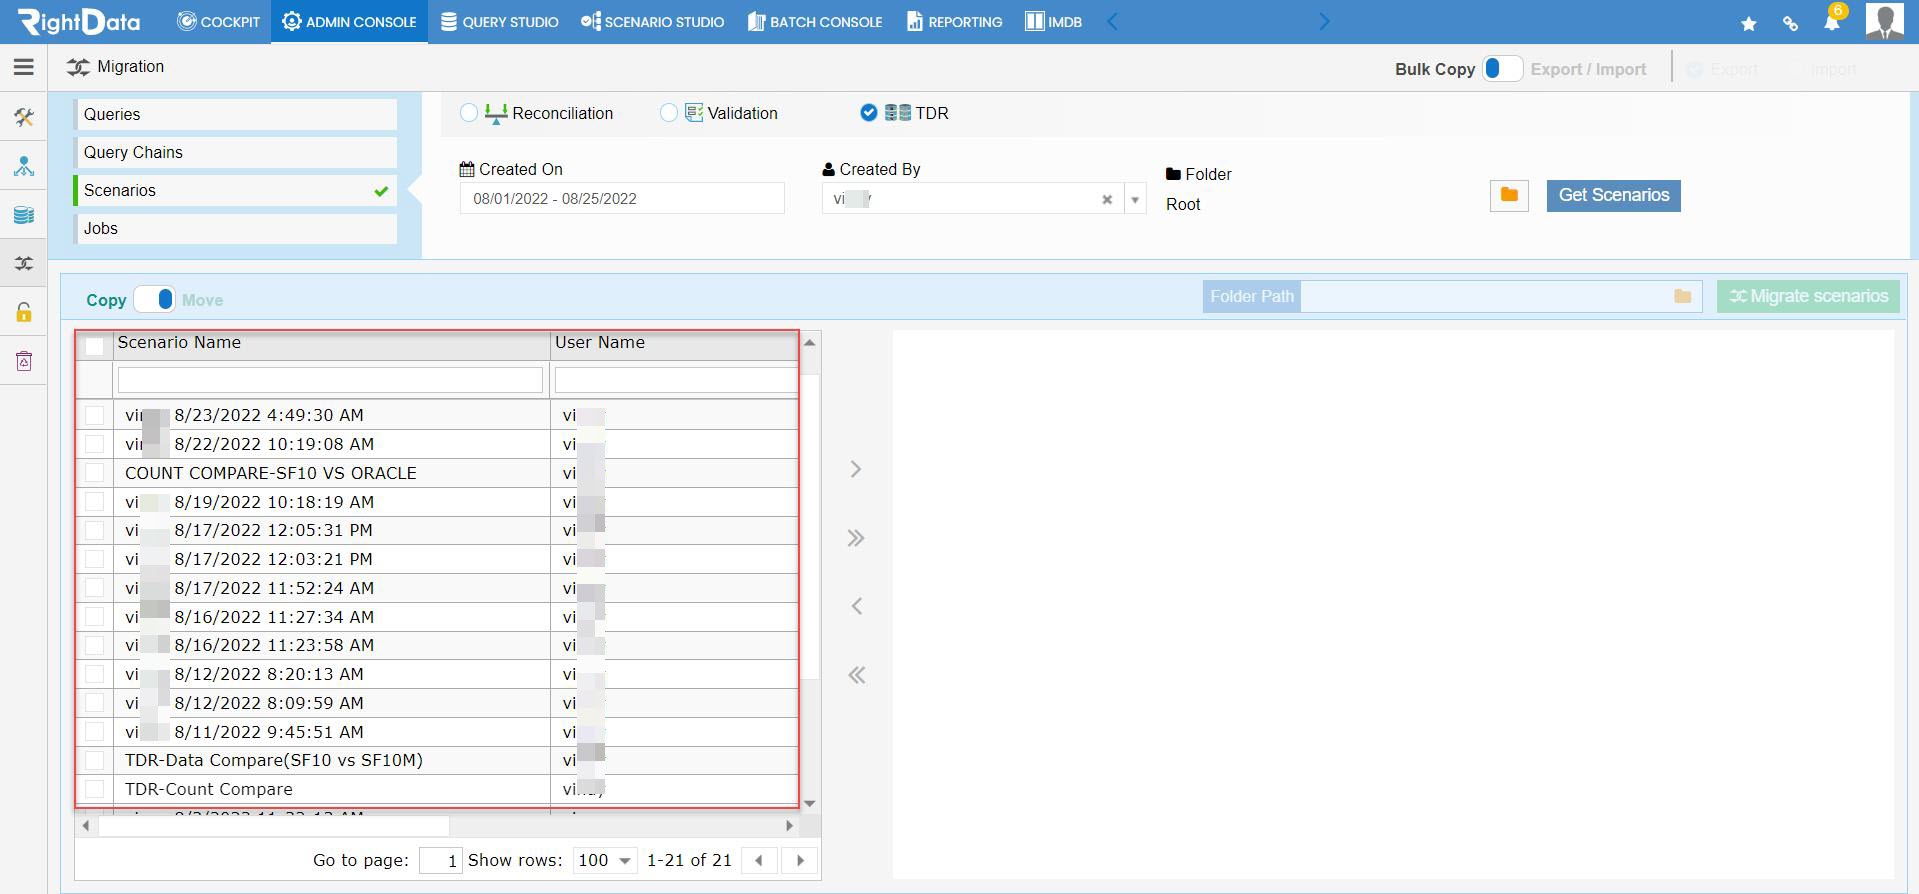Move all scenarios left with double arrow
Viewport: 1919px width, 894px height.
coord(856,675)
